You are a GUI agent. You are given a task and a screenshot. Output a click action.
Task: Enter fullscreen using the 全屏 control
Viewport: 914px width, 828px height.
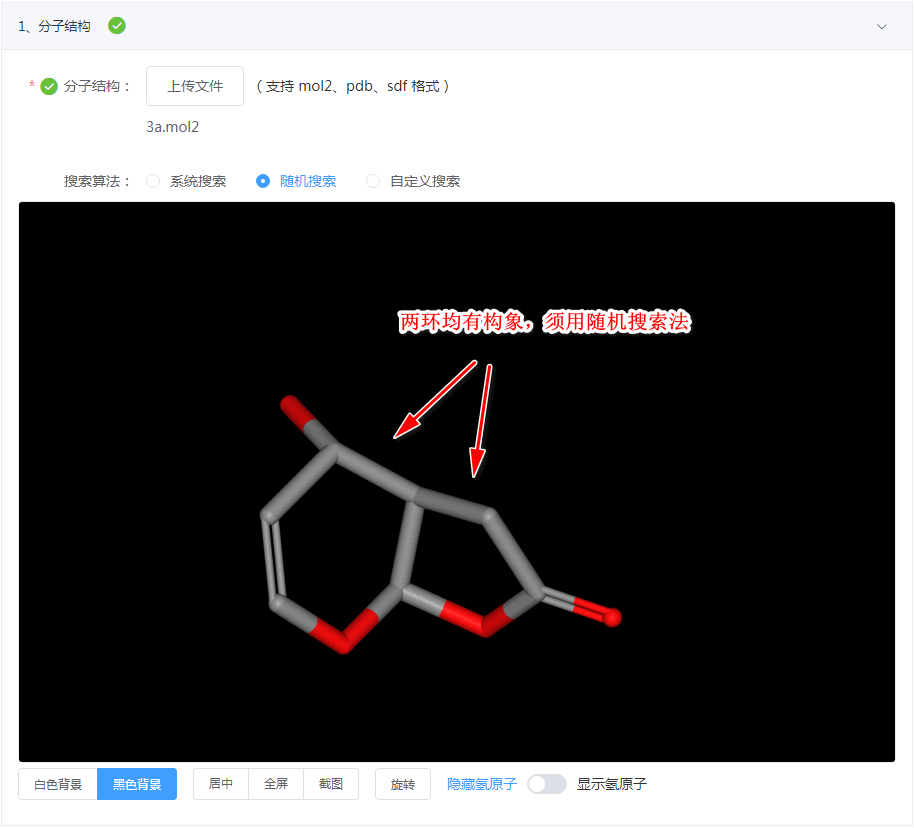pyautogui.click(x=276, y=784)
